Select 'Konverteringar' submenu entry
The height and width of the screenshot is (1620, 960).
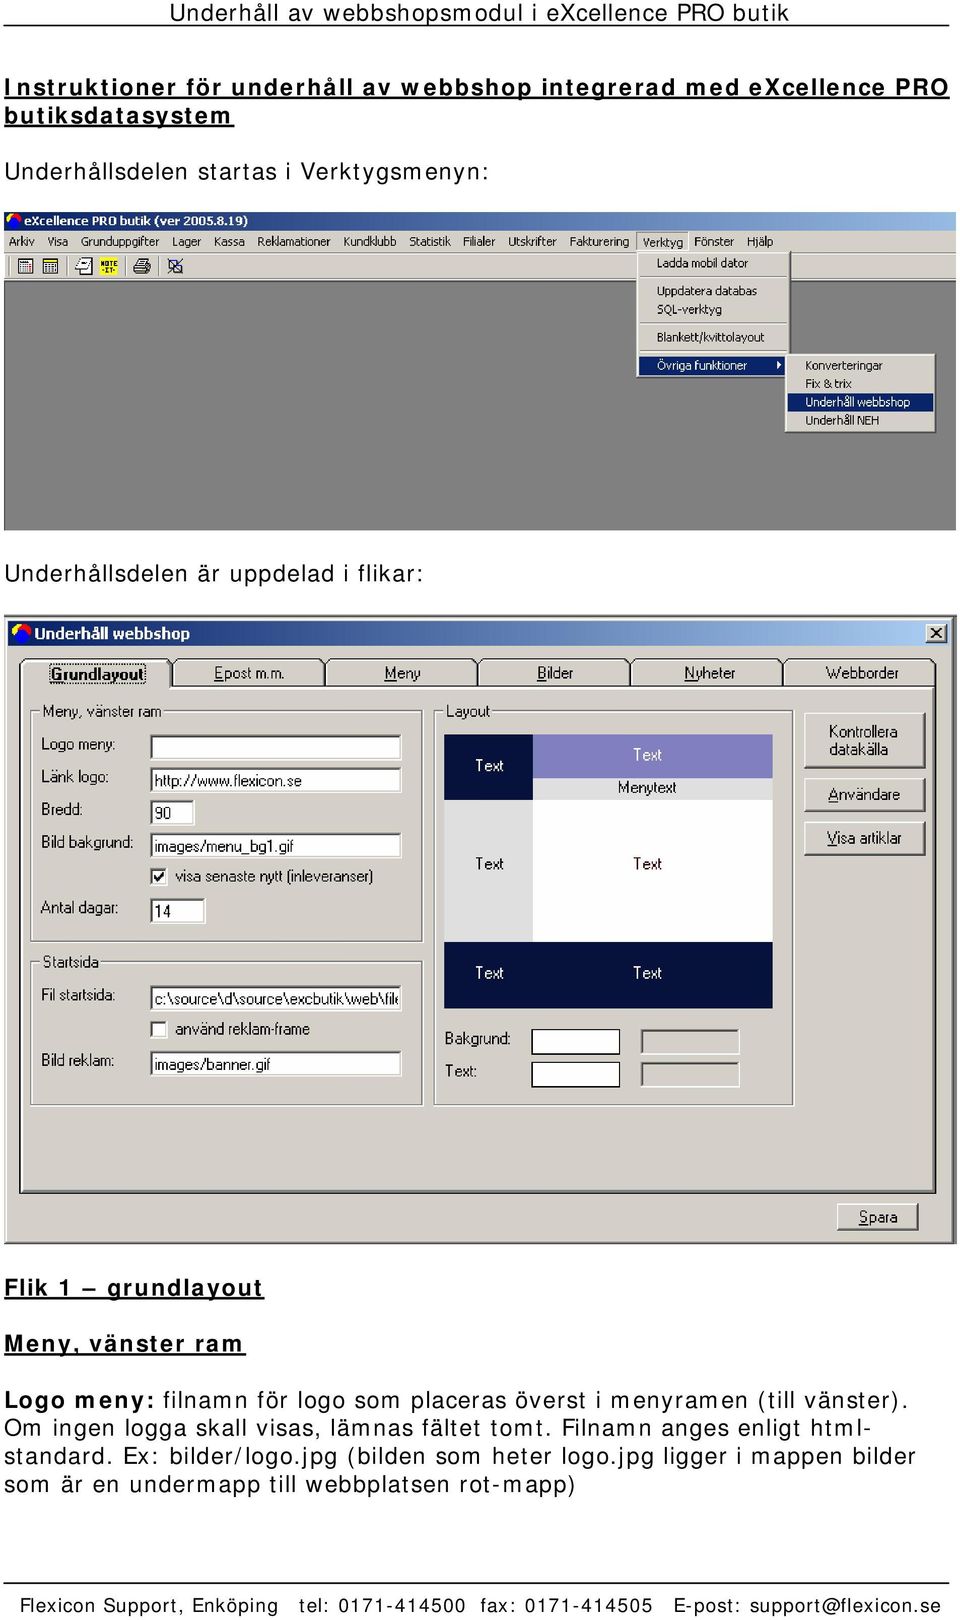tap(860, 365)
